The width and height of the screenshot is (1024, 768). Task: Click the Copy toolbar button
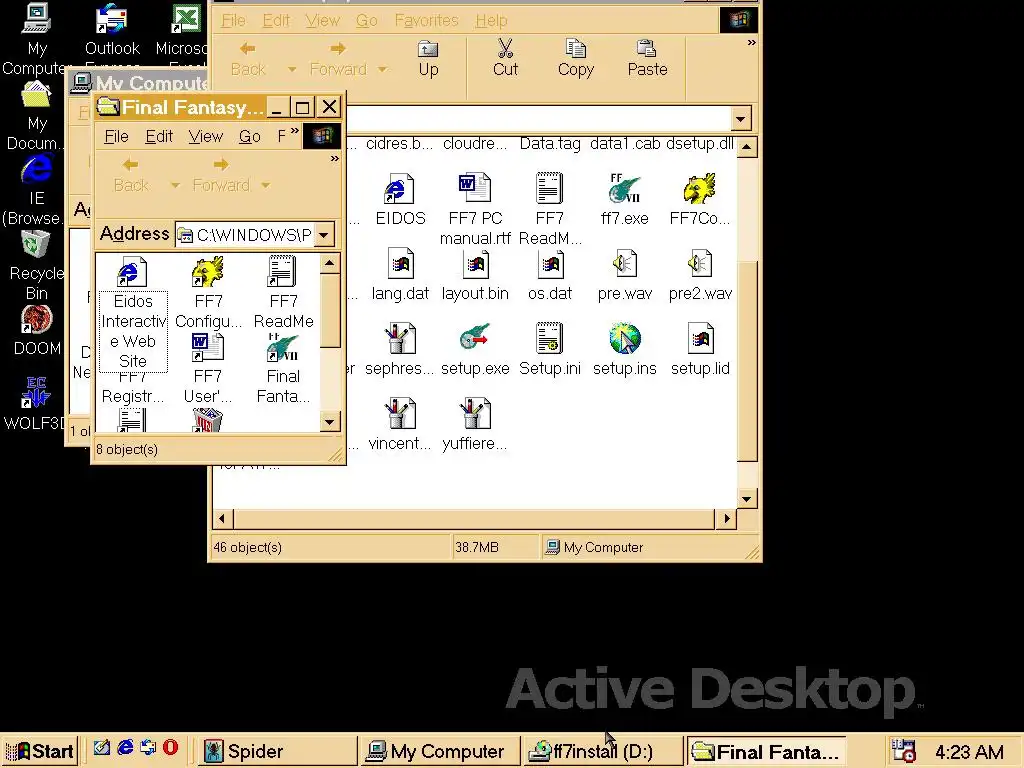pos(575,59)
